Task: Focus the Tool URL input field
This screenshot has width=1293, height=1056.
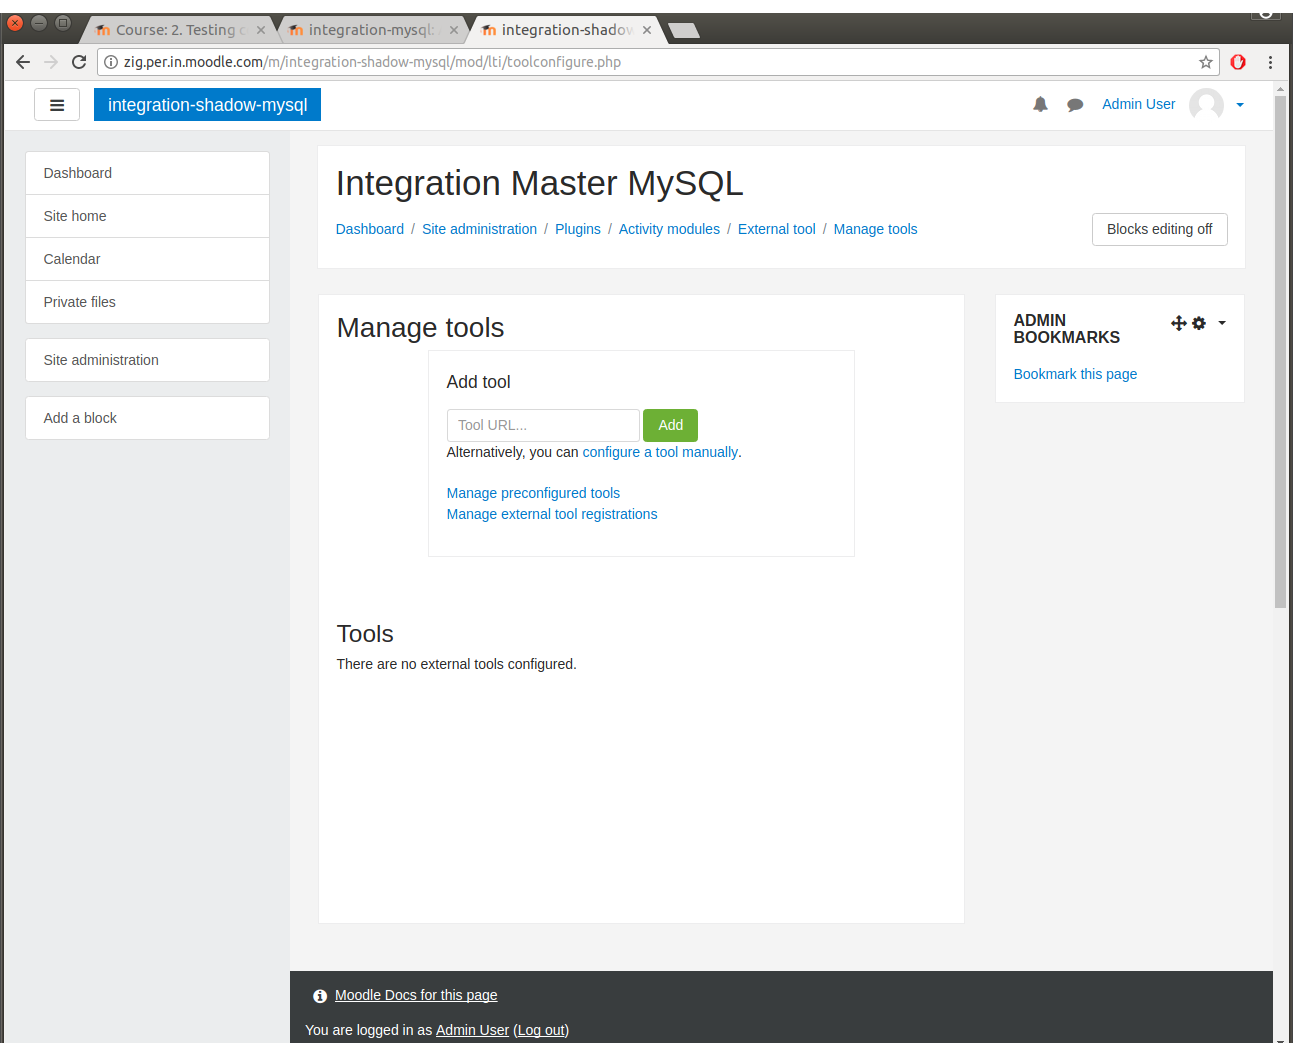Action: (x=543, y=425)
